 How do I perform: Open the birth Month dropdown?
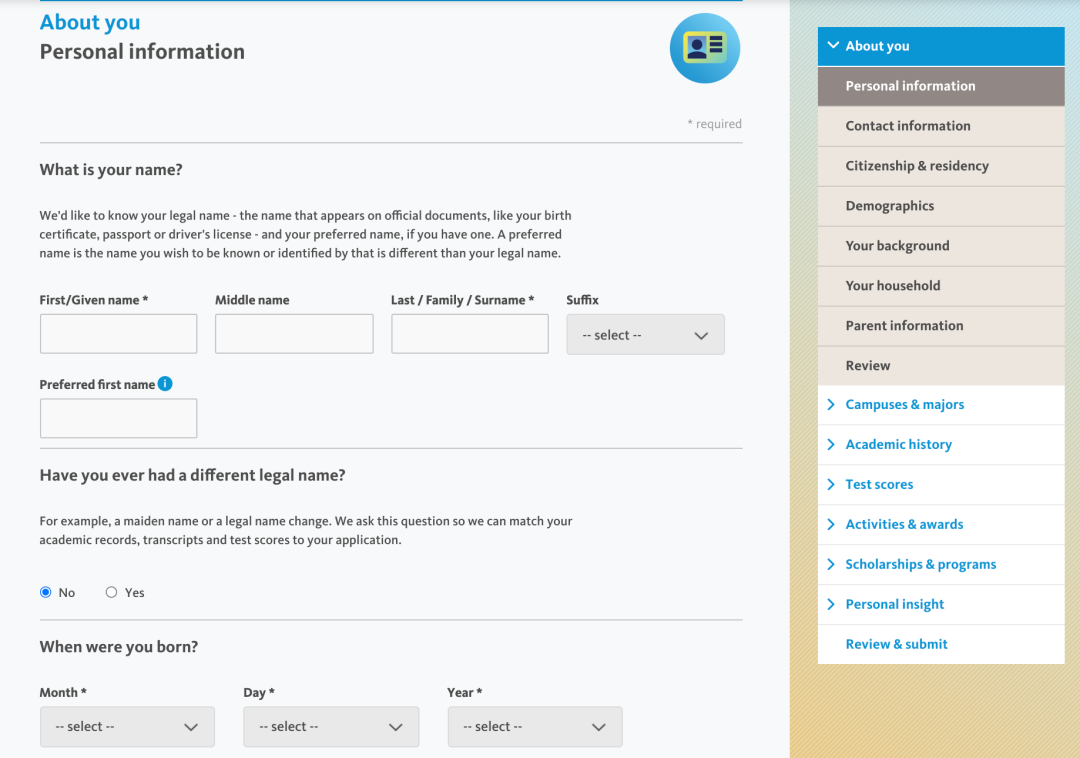point(127,727)
